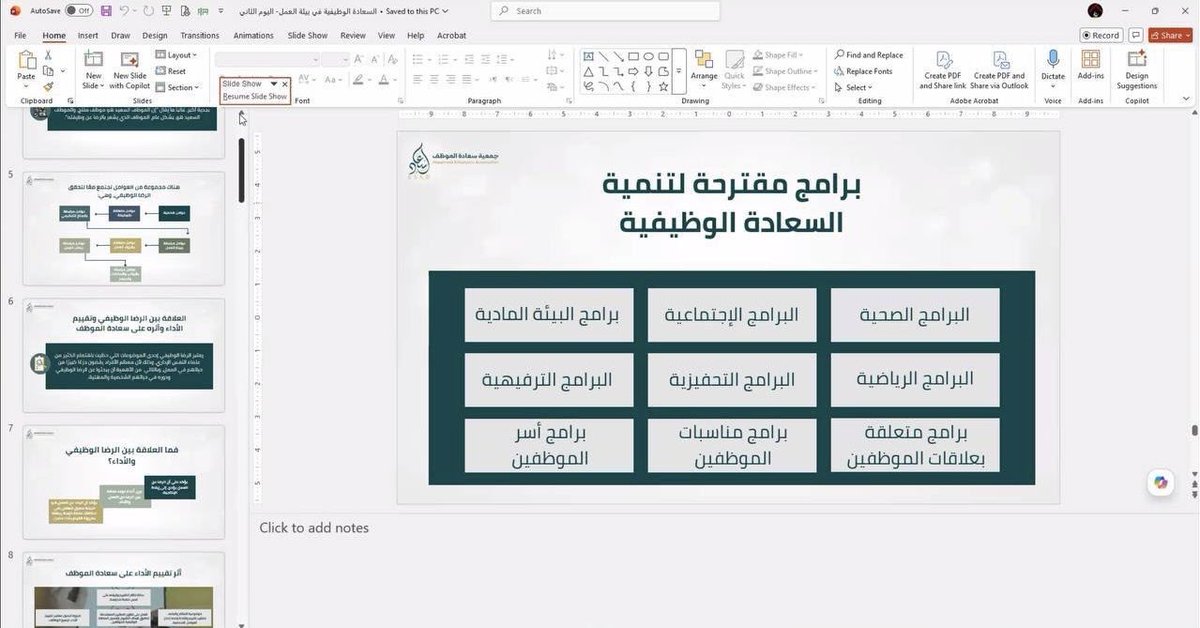Image resolution: width=1200 pixels, height=628 pixels.
Task: Select the Rectangle shape in gallery
Action: pos(634,56)
